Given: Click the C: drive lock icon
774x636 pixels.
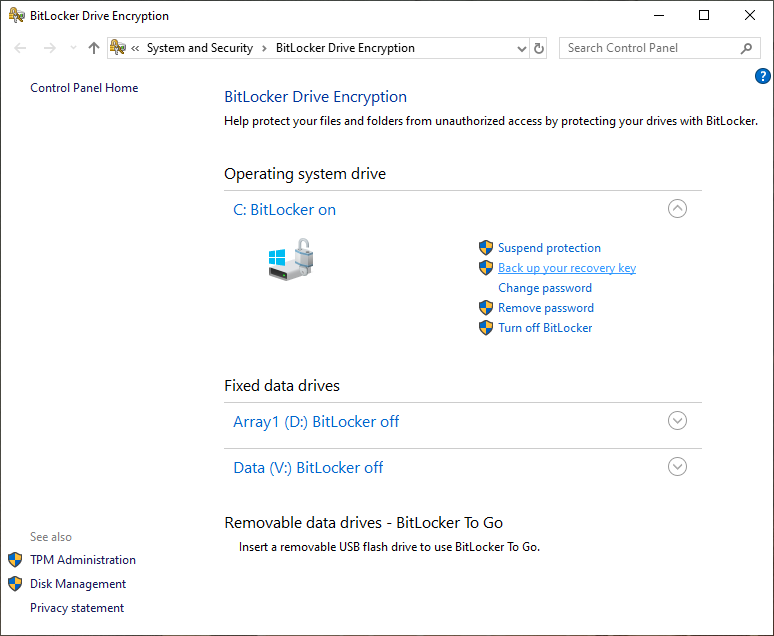Looking at the screenshot, I should point(291,259).
